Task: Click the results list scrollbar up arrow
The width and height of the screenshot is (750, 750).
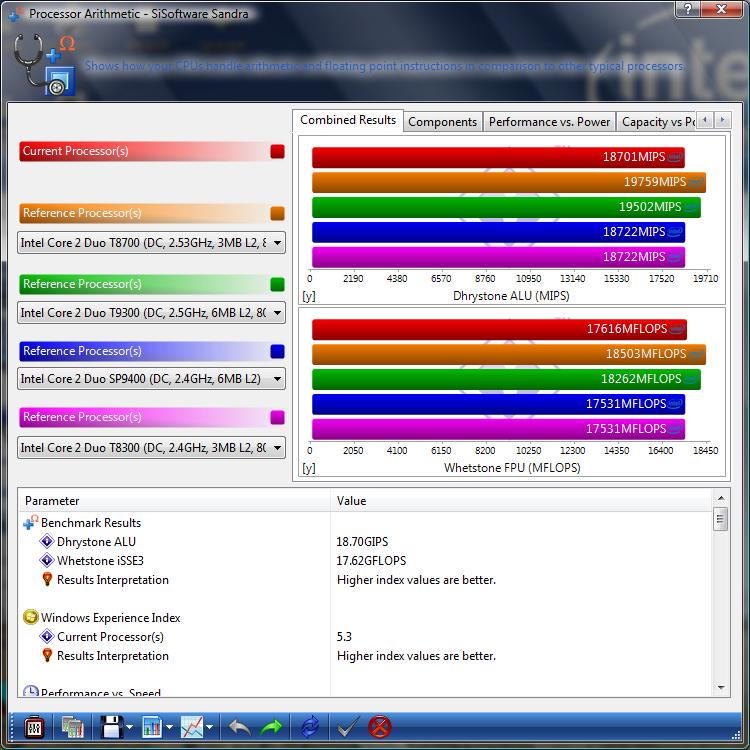Action: 721,498
